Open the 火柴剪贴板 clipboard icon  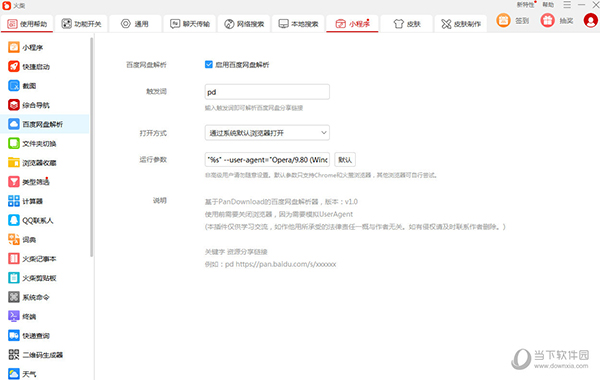tap(14, 278)
